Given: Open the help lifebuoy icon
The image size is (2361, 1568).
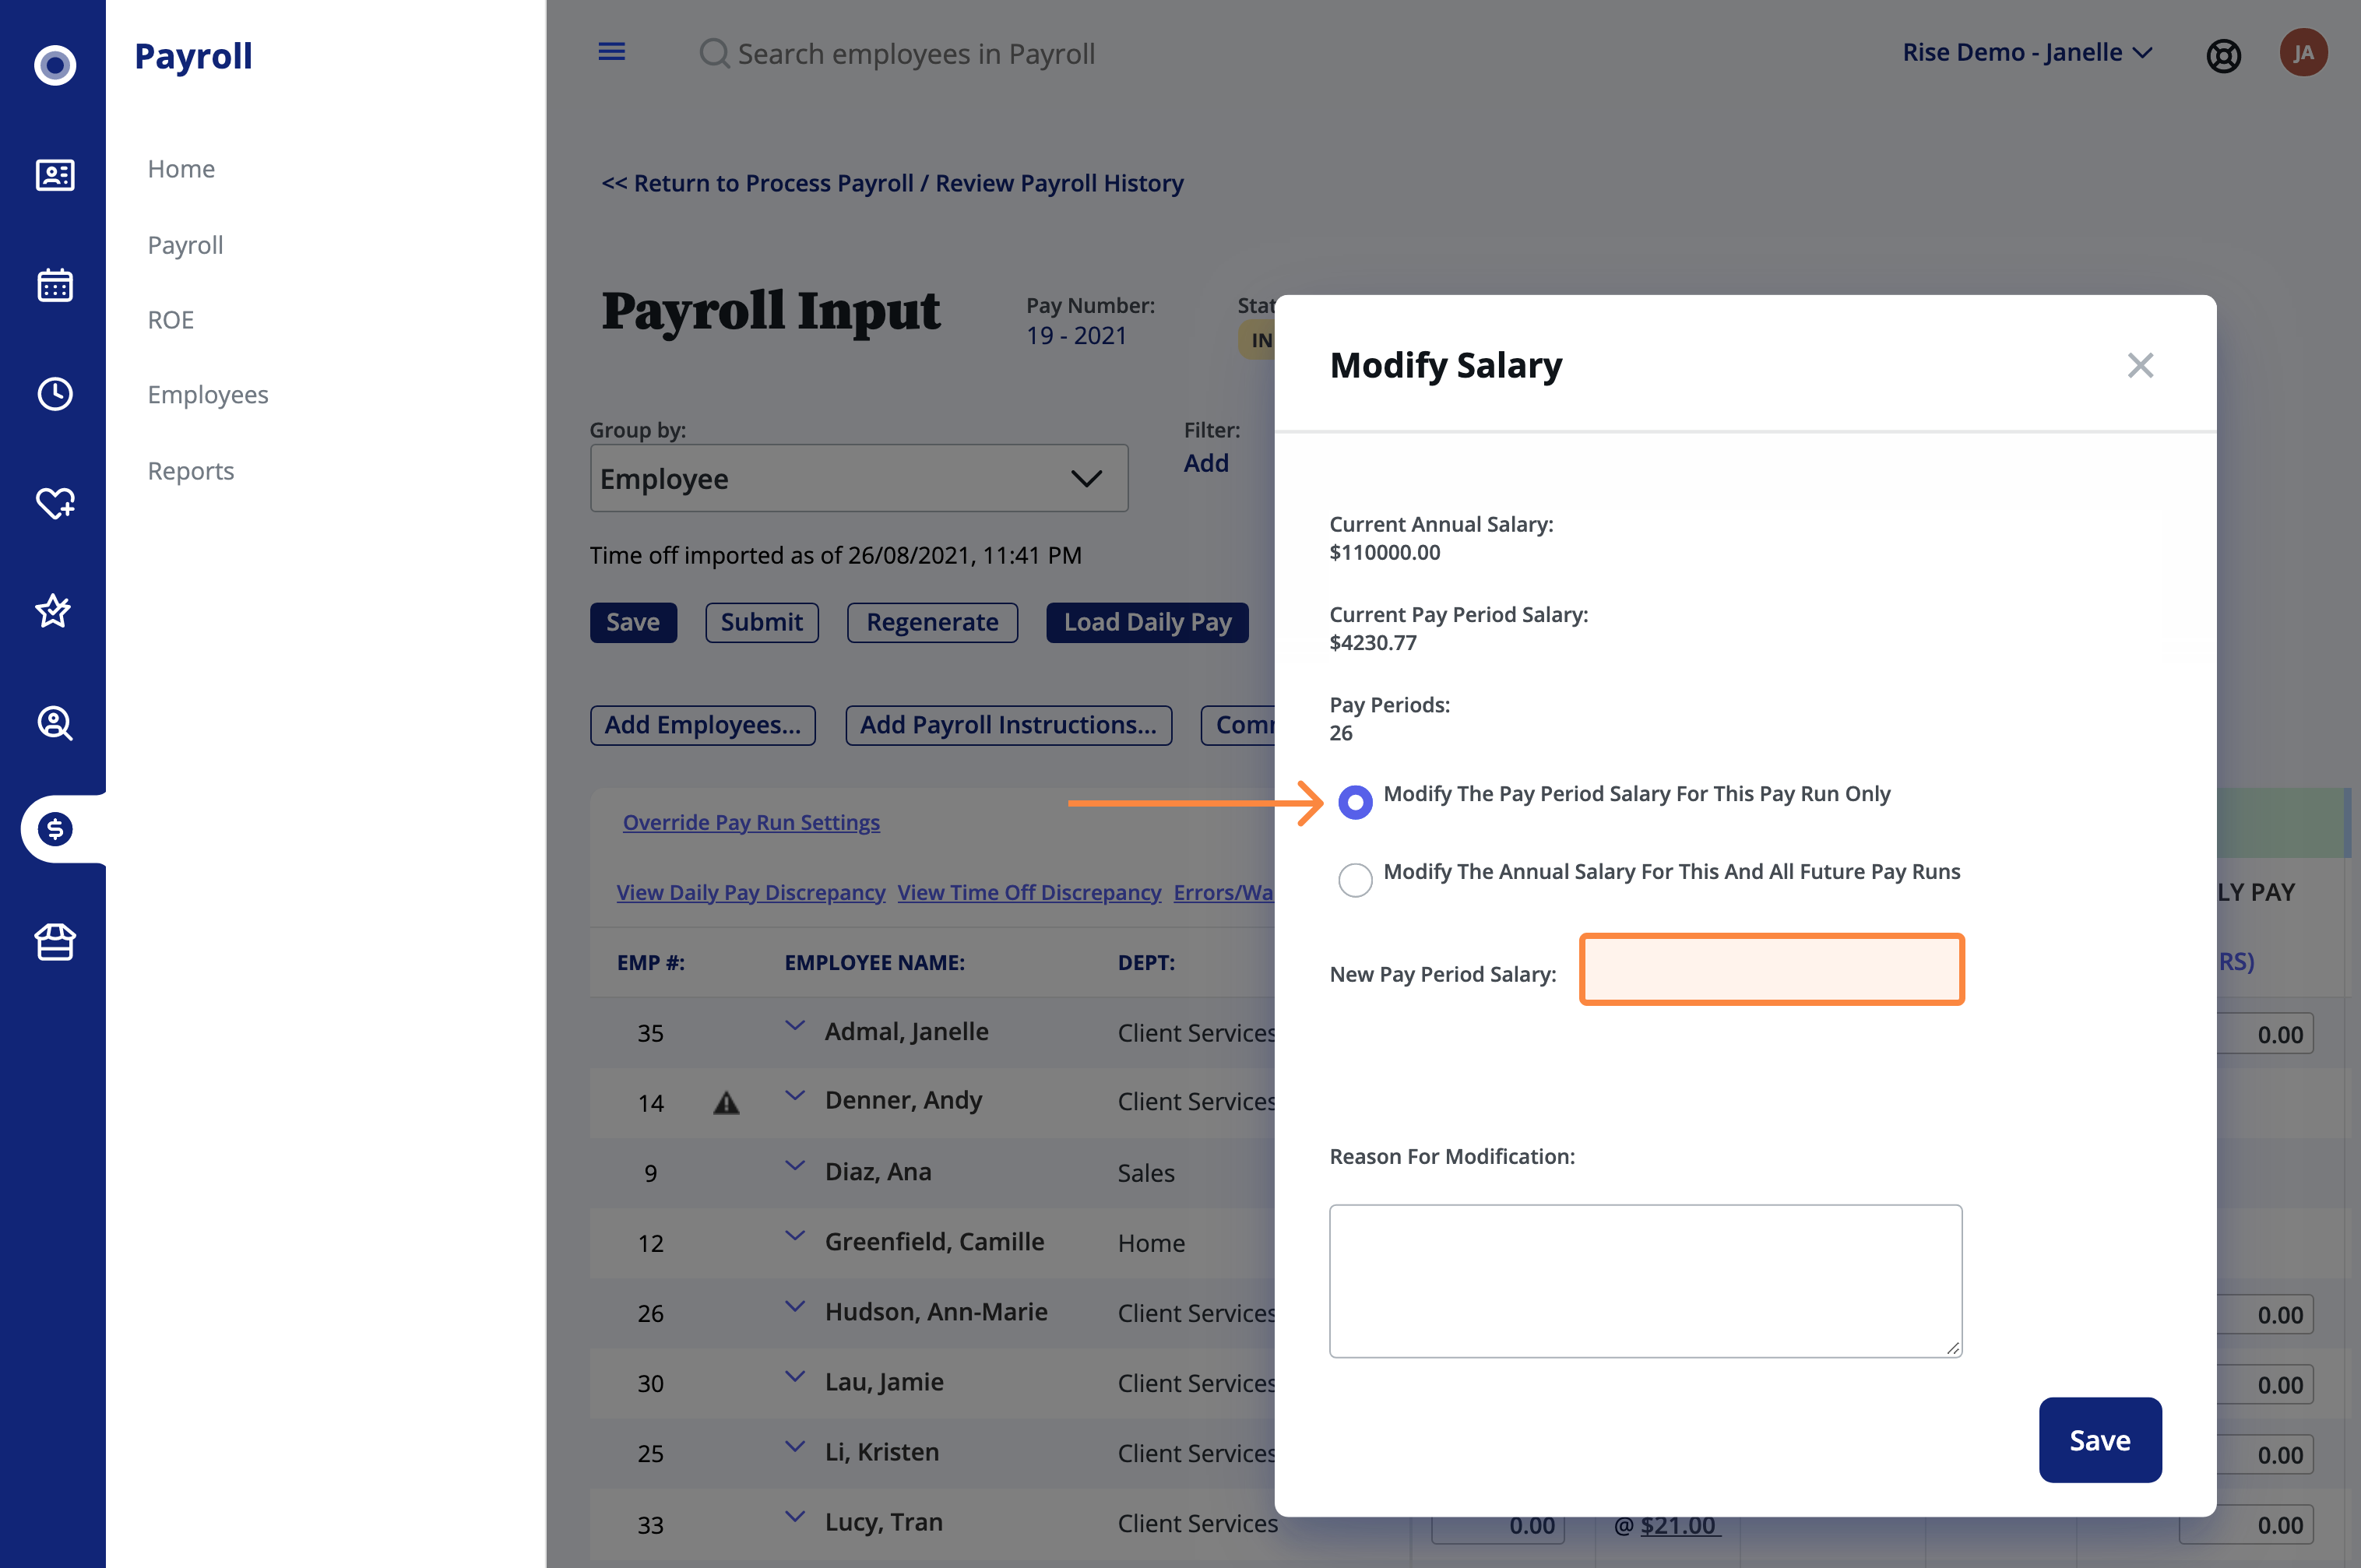Looking at the screenshot, I should 2223,55.
